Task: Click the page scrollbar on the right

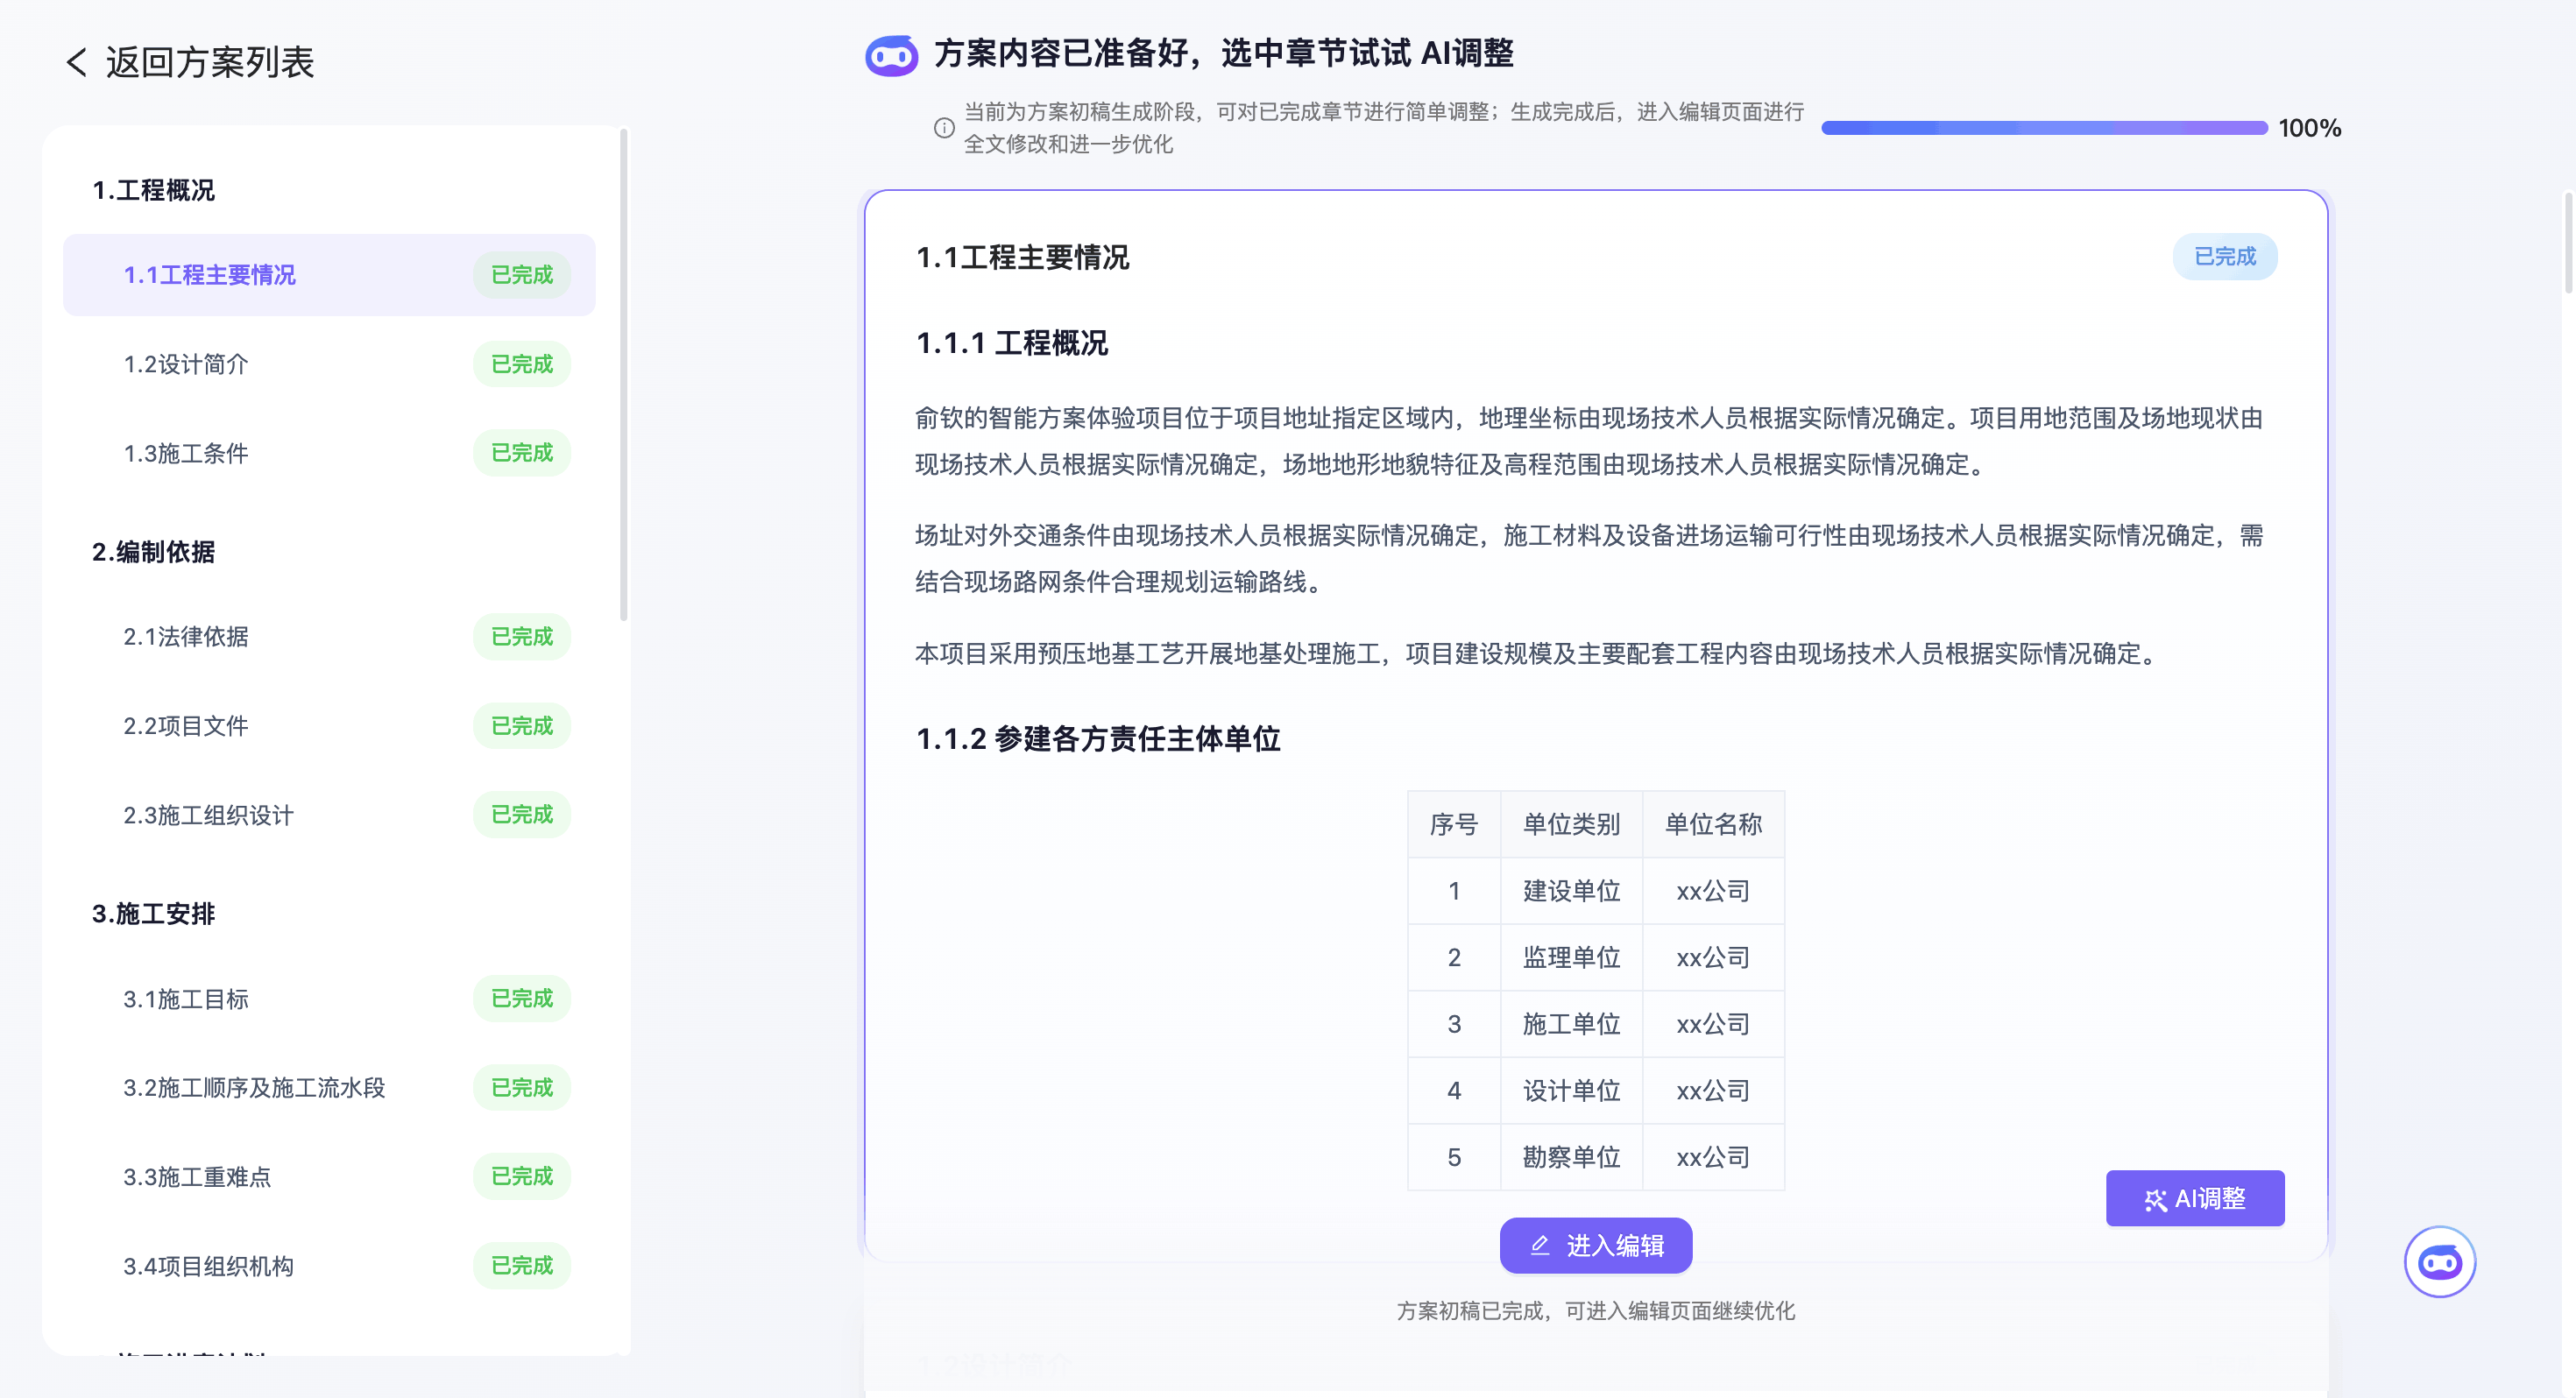Action: [x=2568, y=242]
